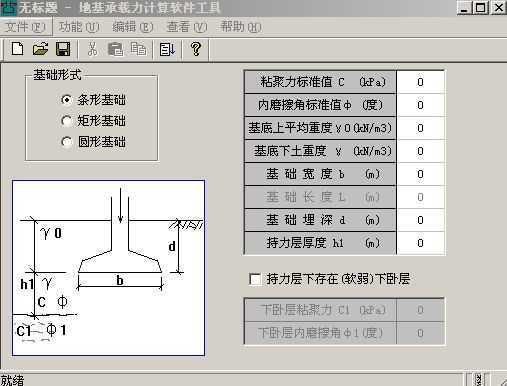Click the 下卧层内摩擦角 Φ1 input field

(420, 333)
